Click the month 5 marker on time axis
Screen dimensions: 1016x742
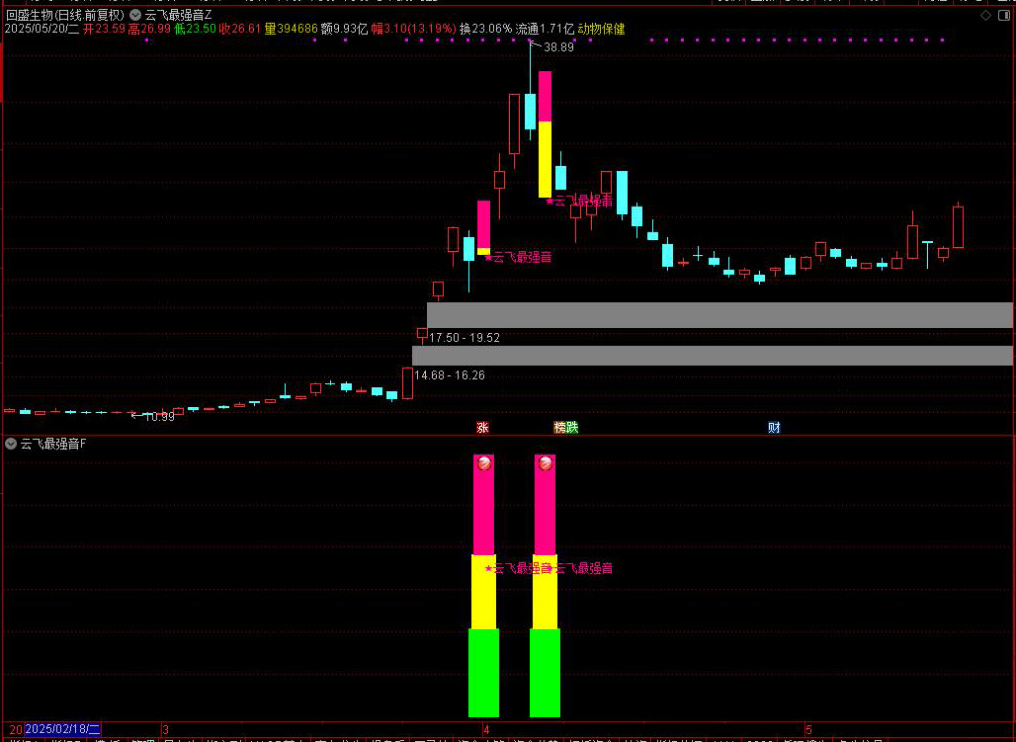[808, 729]
